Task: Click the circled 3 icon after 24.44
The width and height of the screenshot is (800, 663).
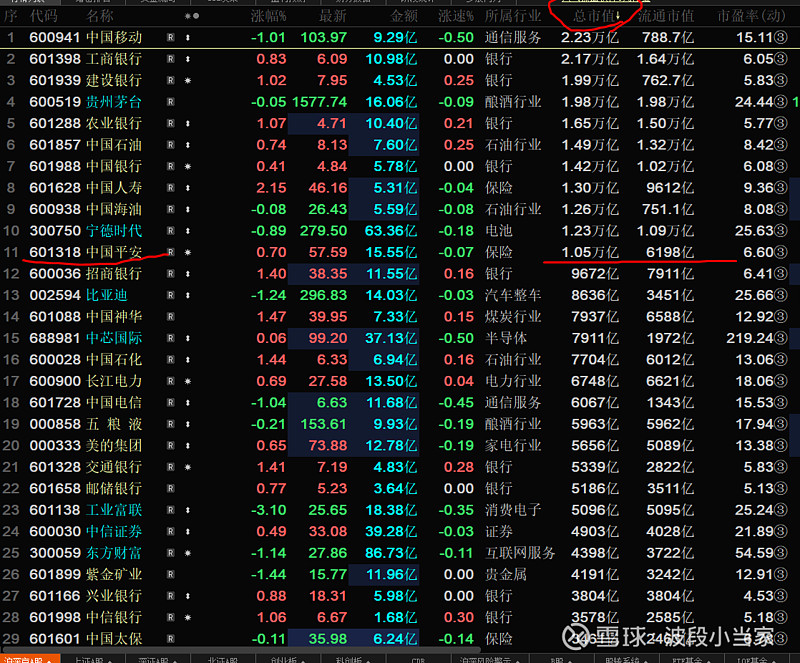Action: coord(781,102)
